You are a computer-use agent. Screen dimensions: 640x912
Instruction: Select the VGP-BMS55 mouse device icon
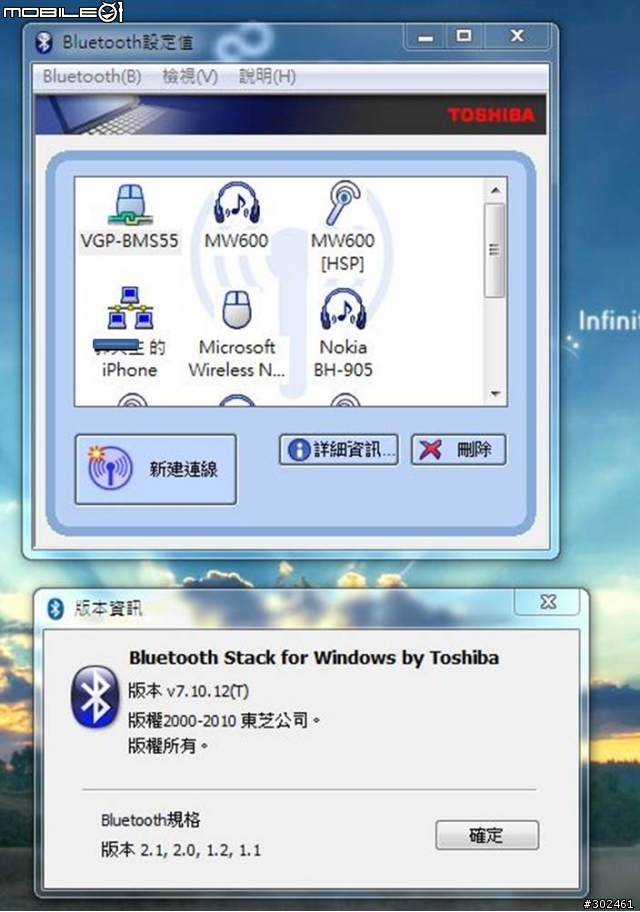pyautogui.click(x=130, y=205)
